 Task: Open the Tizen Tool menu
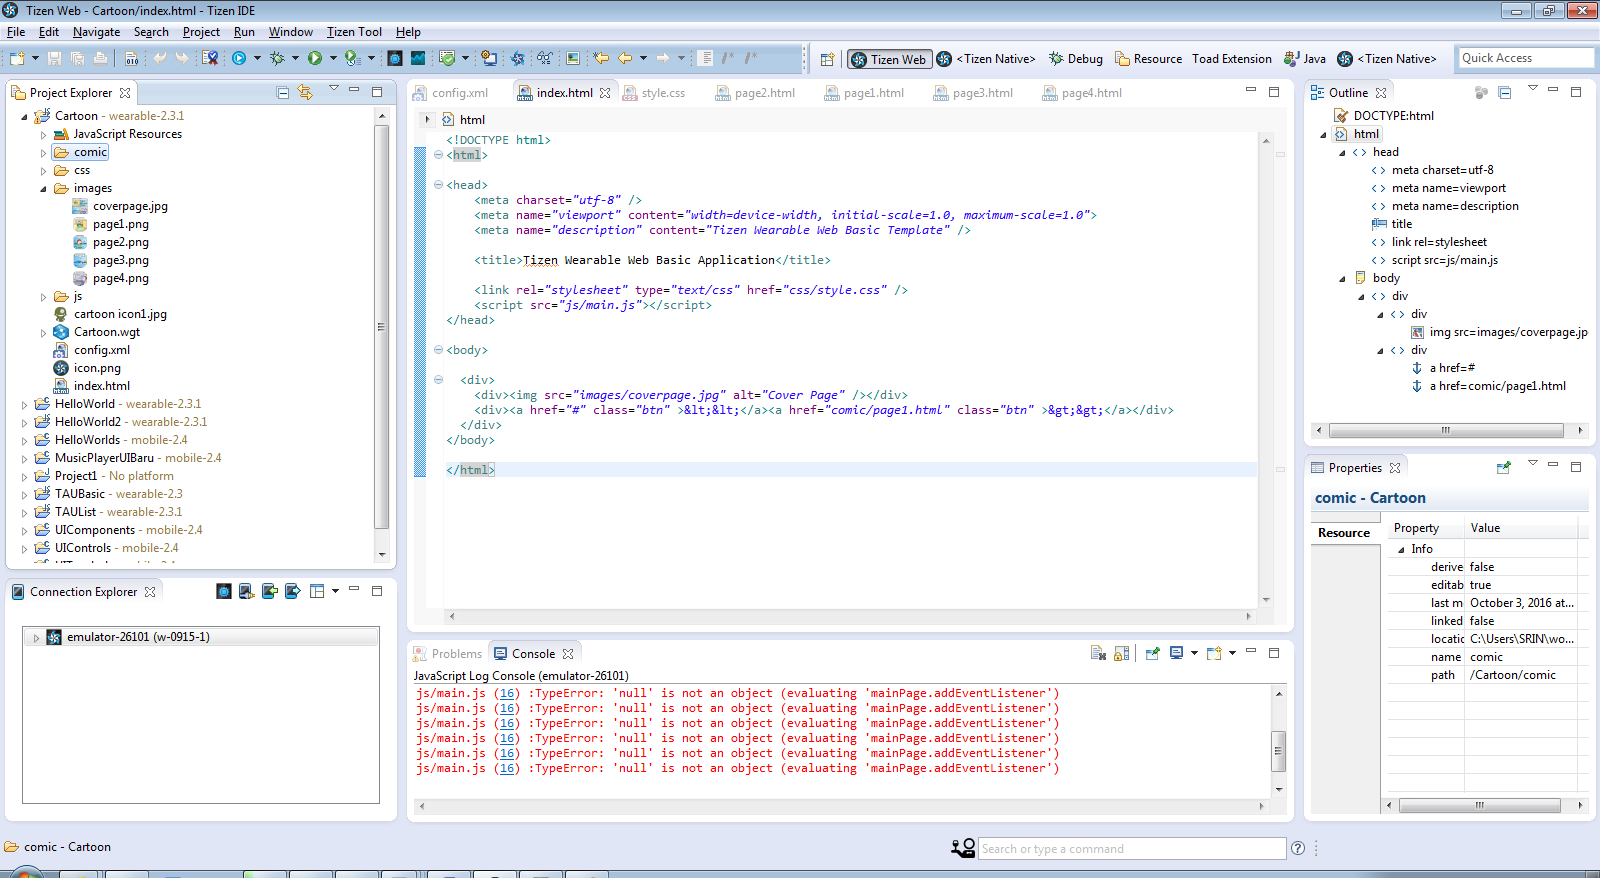(x=354, y=32)
